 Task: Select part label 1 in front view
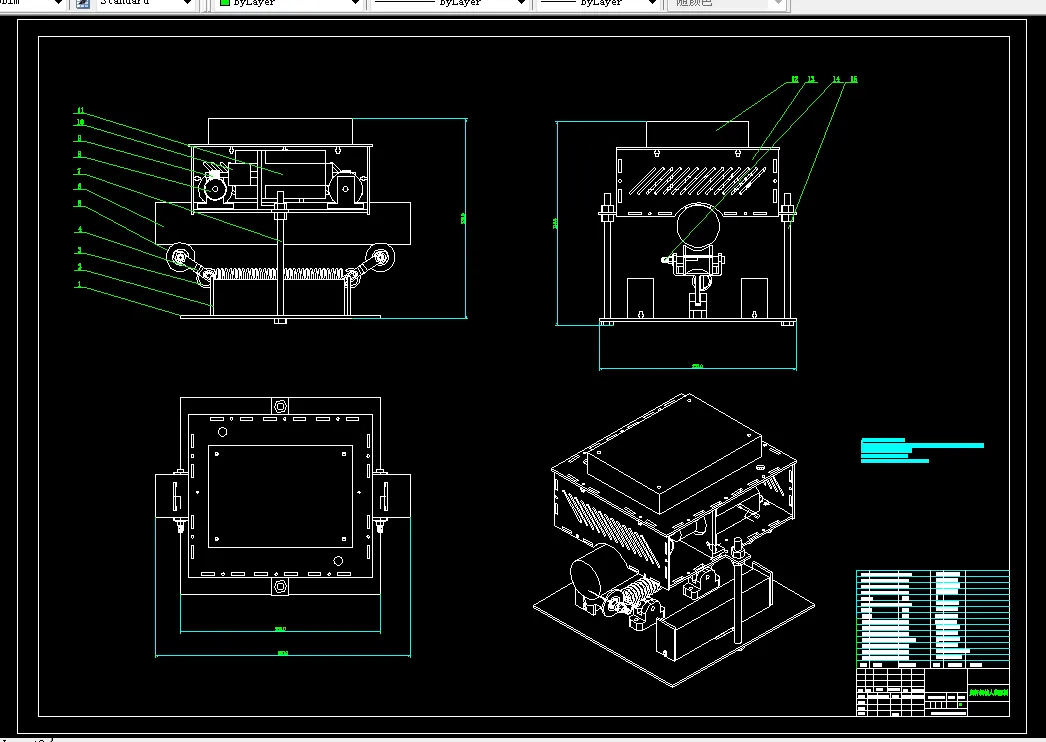point(79,285)
